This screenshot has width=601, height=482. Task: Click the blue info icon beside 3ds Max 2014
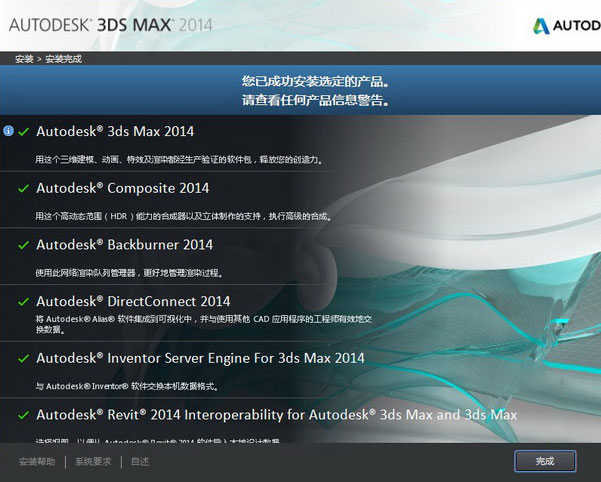point(8,131)
